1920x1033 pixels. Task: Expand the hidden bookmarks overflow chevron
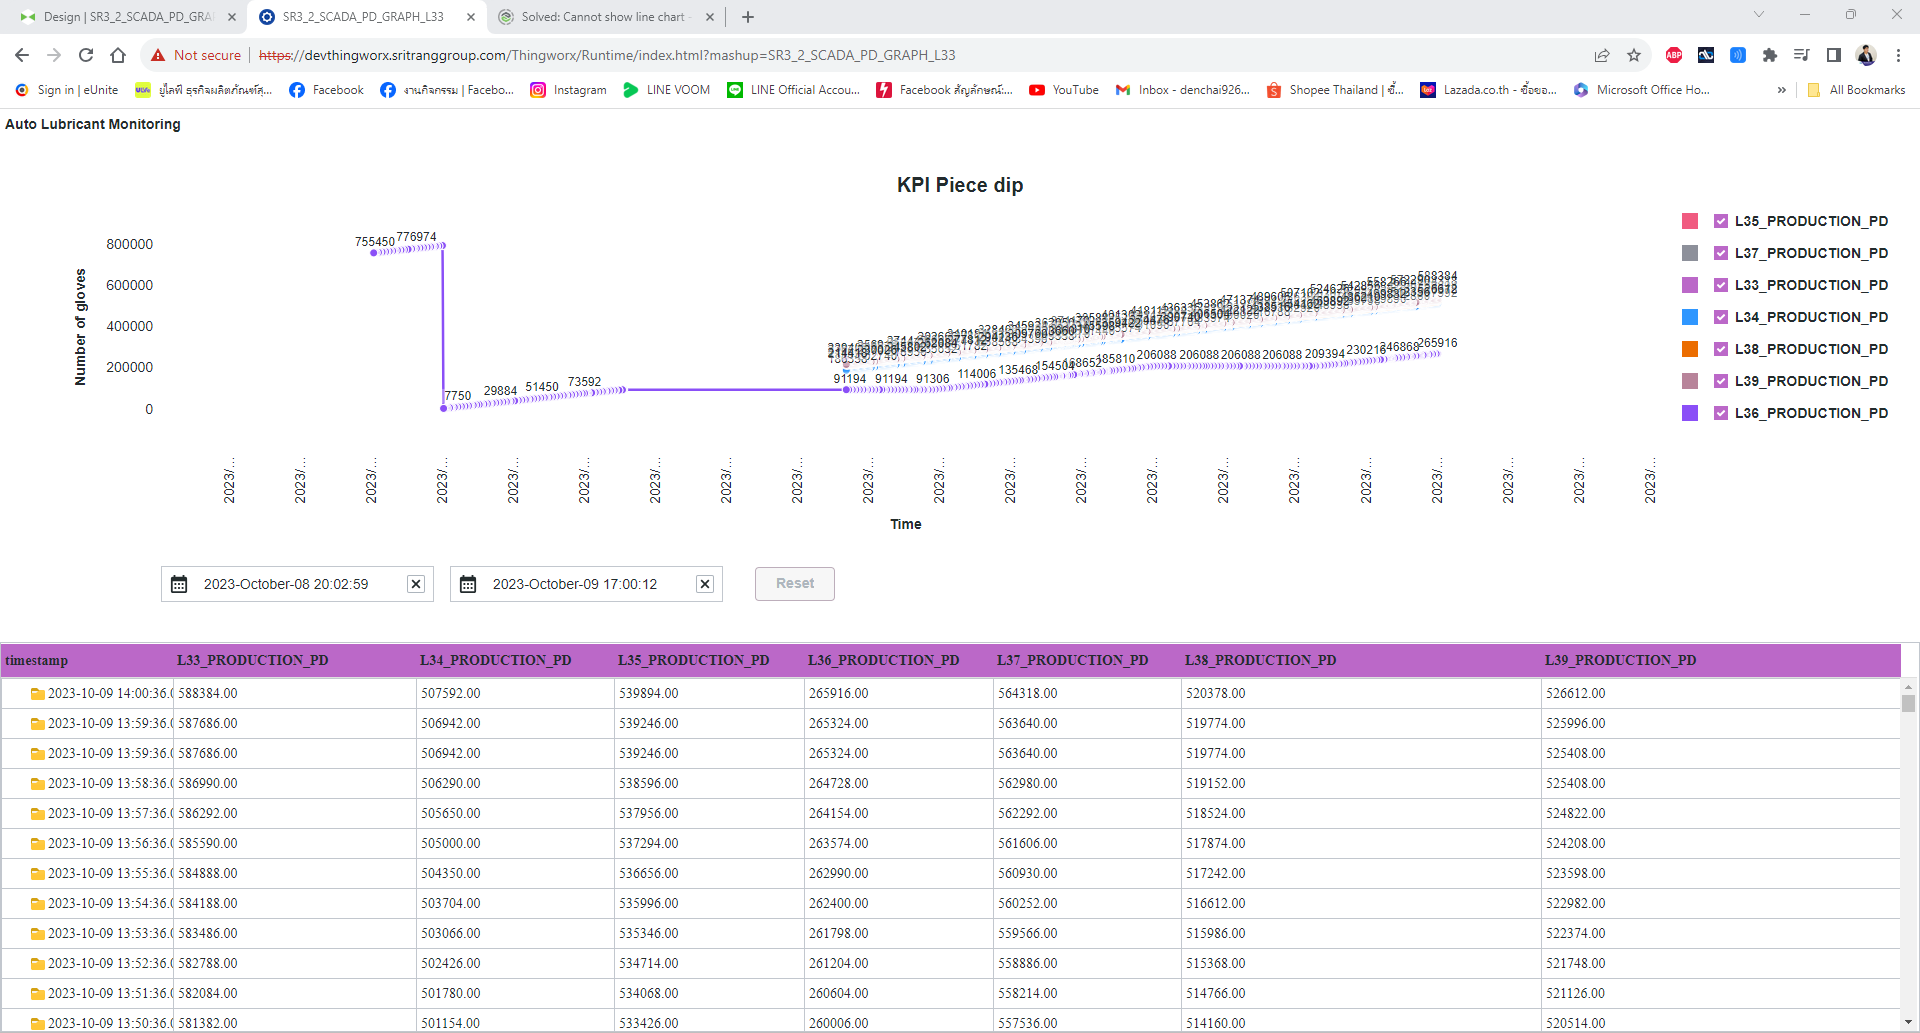pyautogui.click(x=1782, y=90)
